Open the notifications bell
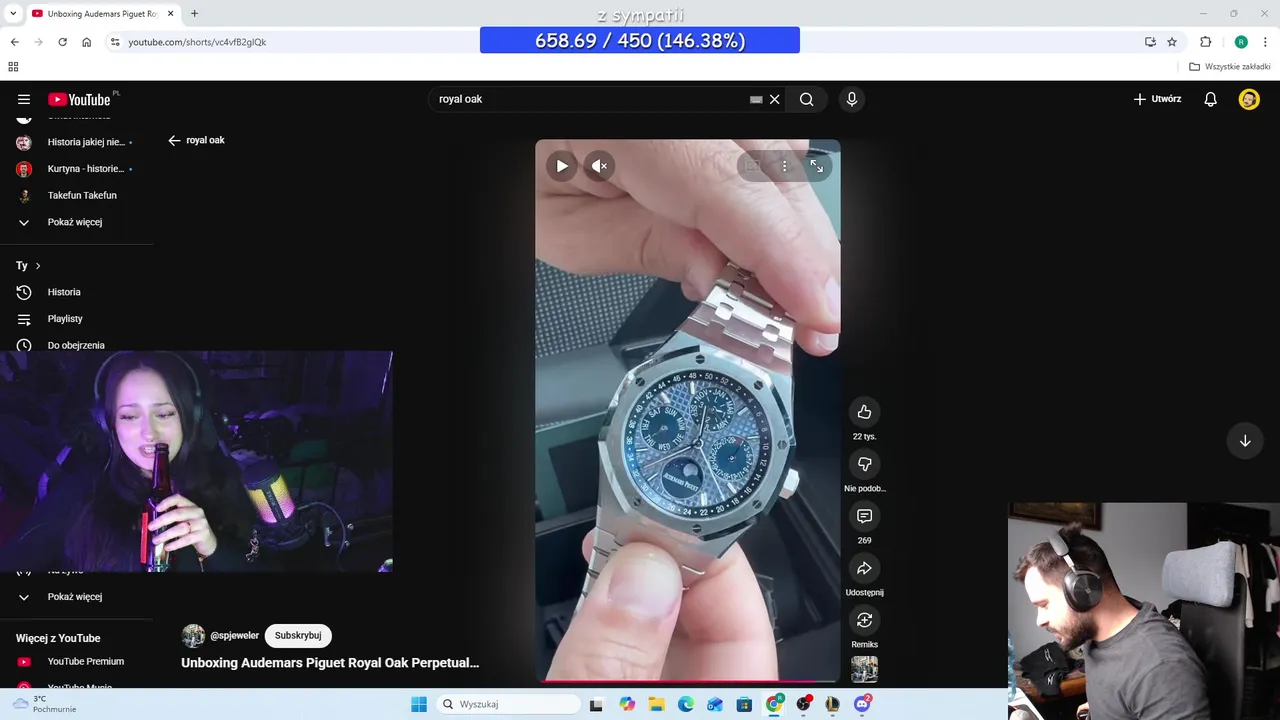 1210,99
